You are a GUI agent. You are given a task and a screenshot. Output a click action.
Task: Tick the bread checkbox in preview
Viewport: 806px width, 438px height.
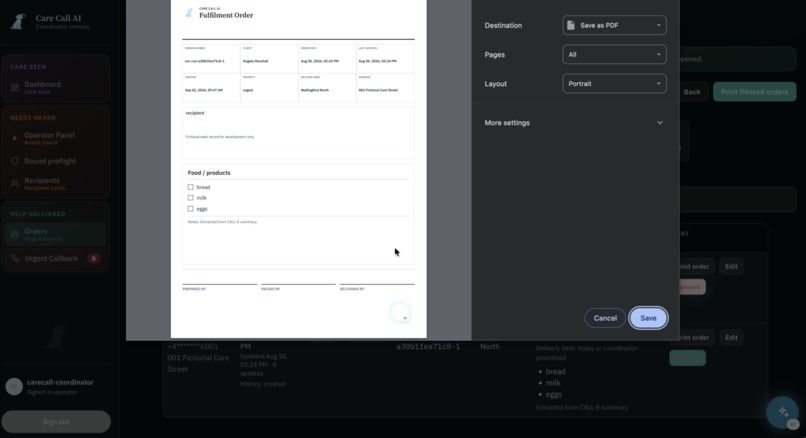[x=190, y=187]
